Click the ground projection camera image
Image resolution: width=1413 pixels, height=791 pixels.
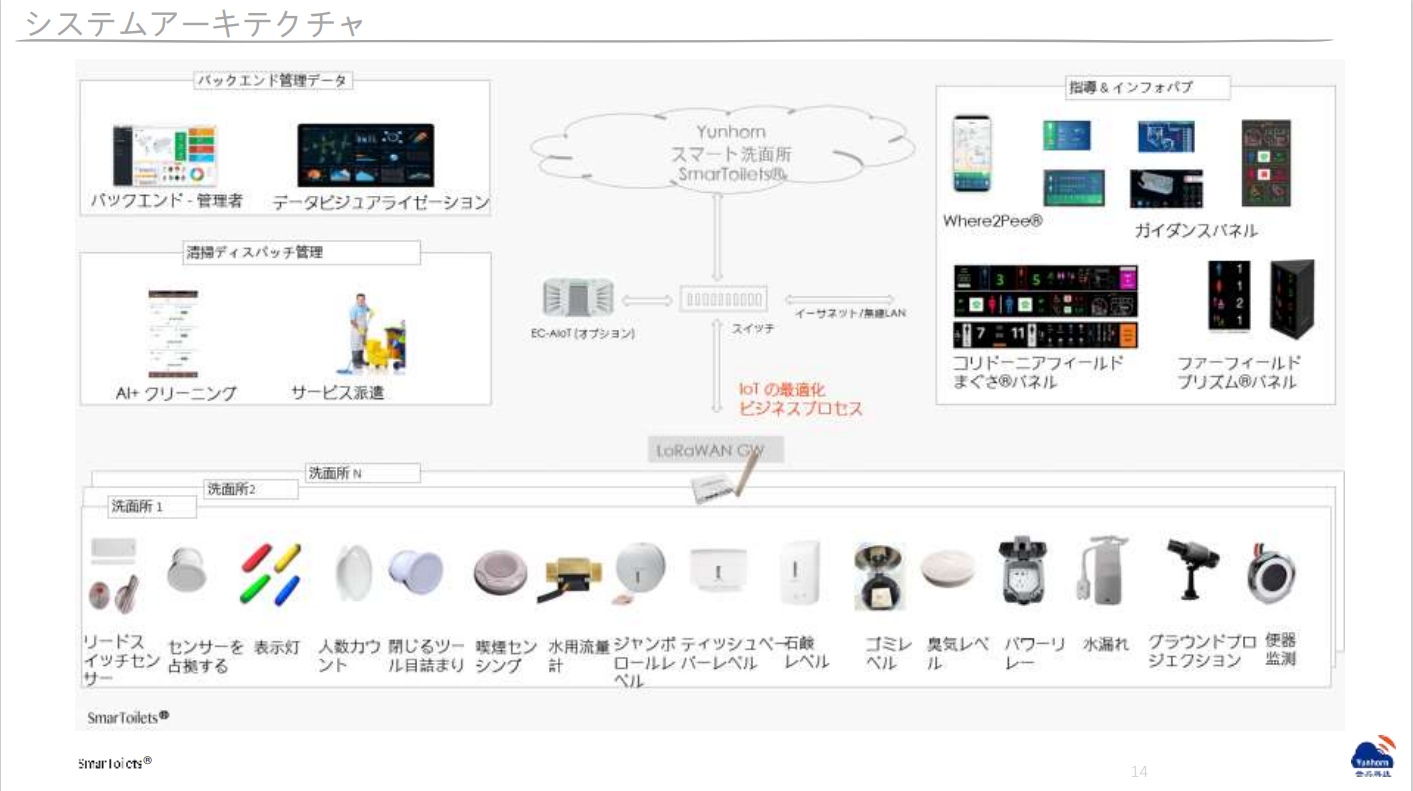(1190, 568)
